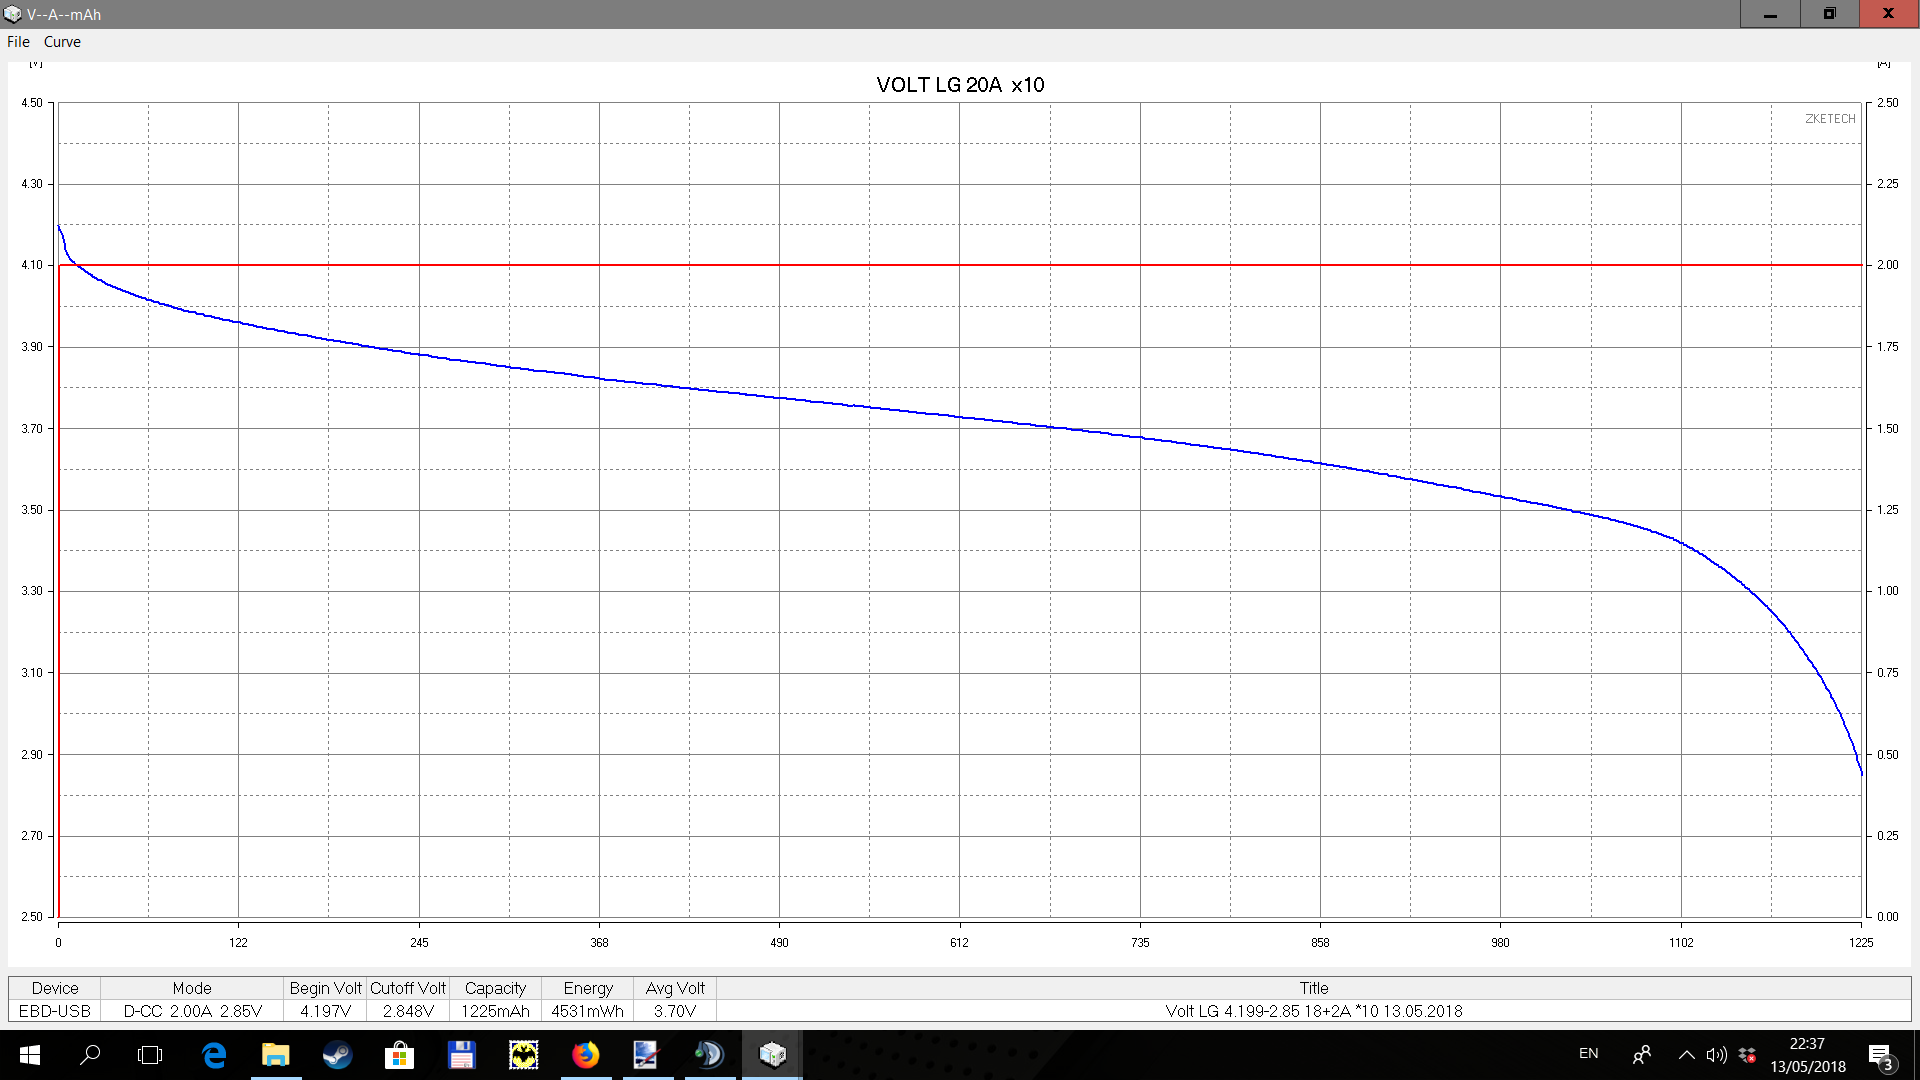Open the Task View button
Screen dimensions: 1920x1080
(x=150, y=1055)
